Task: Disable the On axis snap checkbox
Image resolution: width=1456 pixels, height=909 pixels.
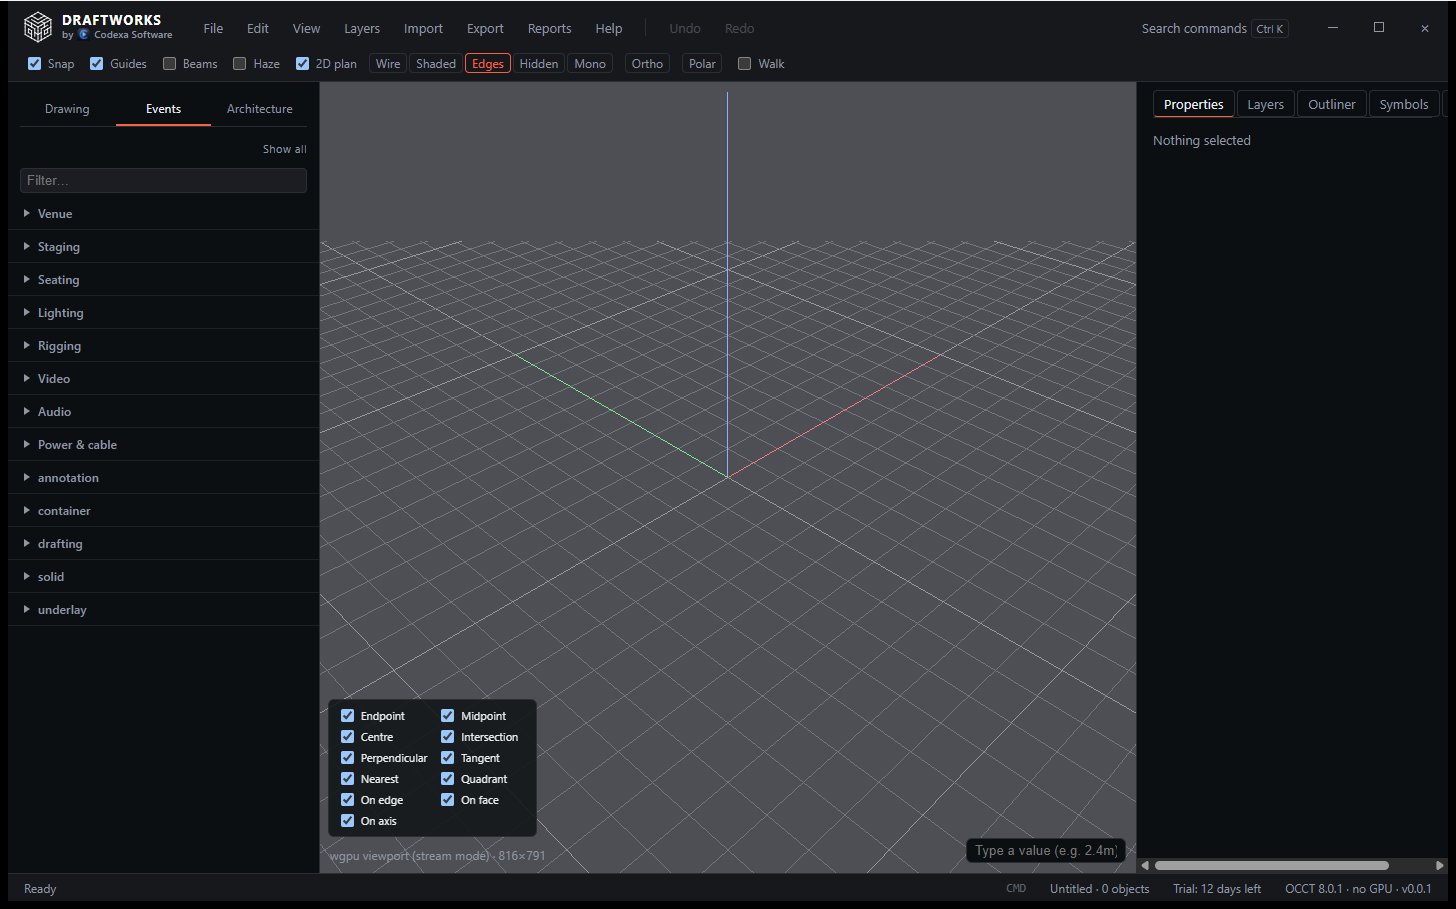Action: [348, 820]
